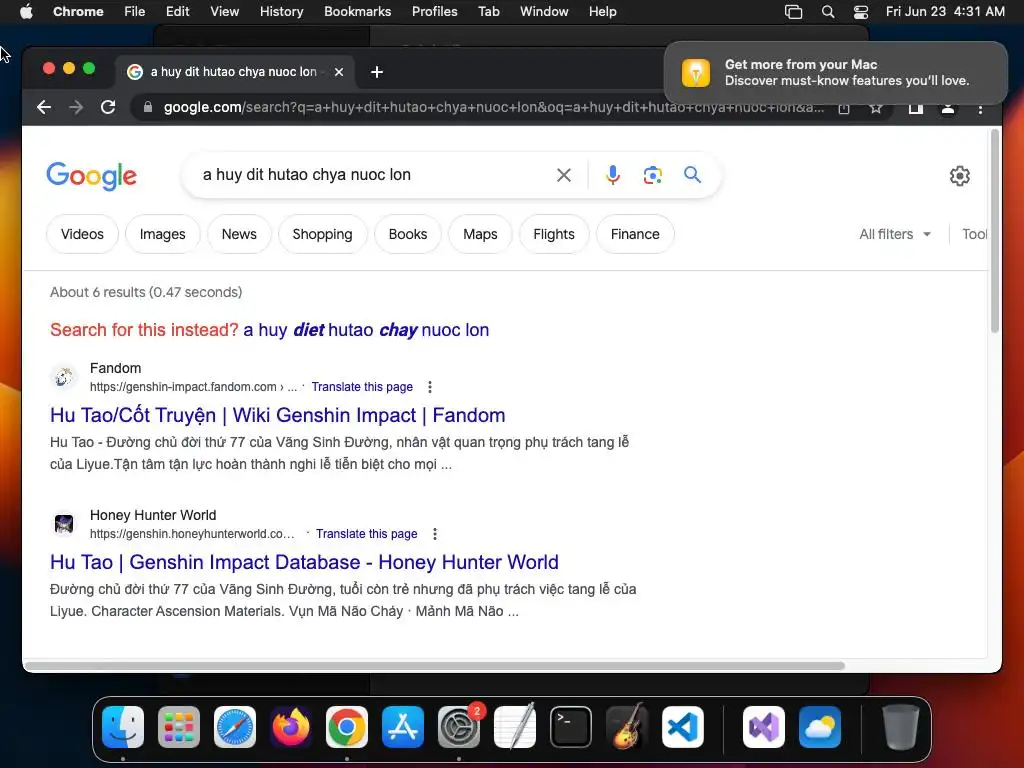Open the Window menu
This screenshot has width=1024, height=768.
coord(544,12)
